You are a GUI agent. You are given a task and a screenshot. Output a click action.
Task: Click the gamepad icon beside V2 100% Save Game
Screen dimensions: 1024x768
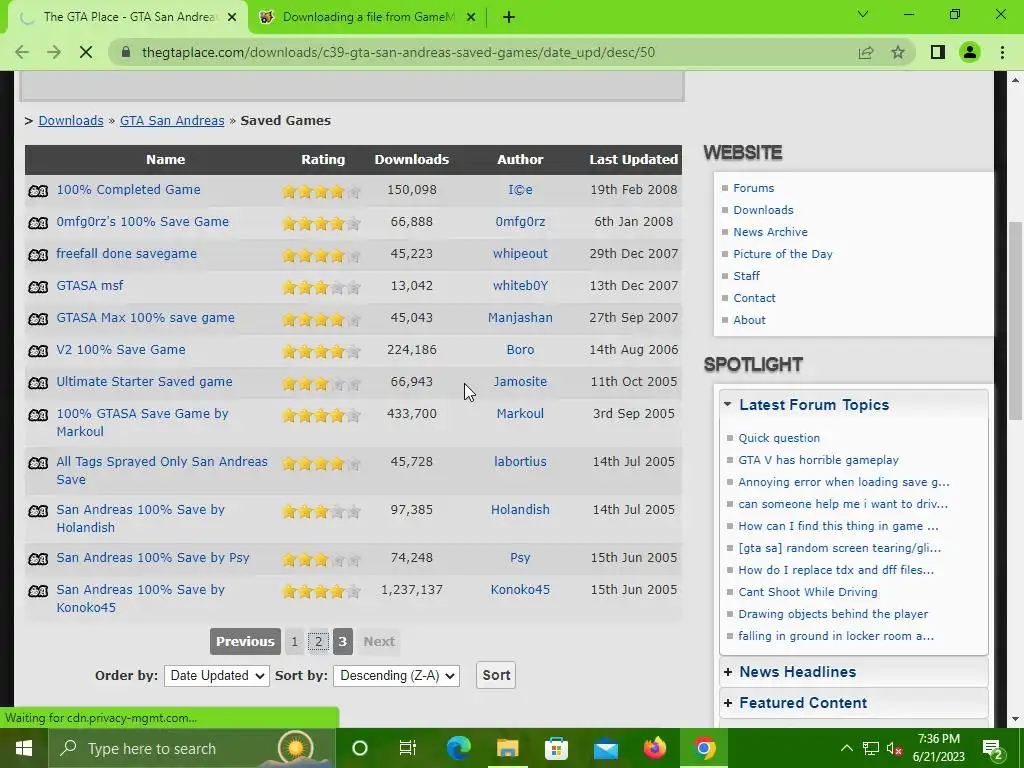pyautogui.click(x=38, y=351)
